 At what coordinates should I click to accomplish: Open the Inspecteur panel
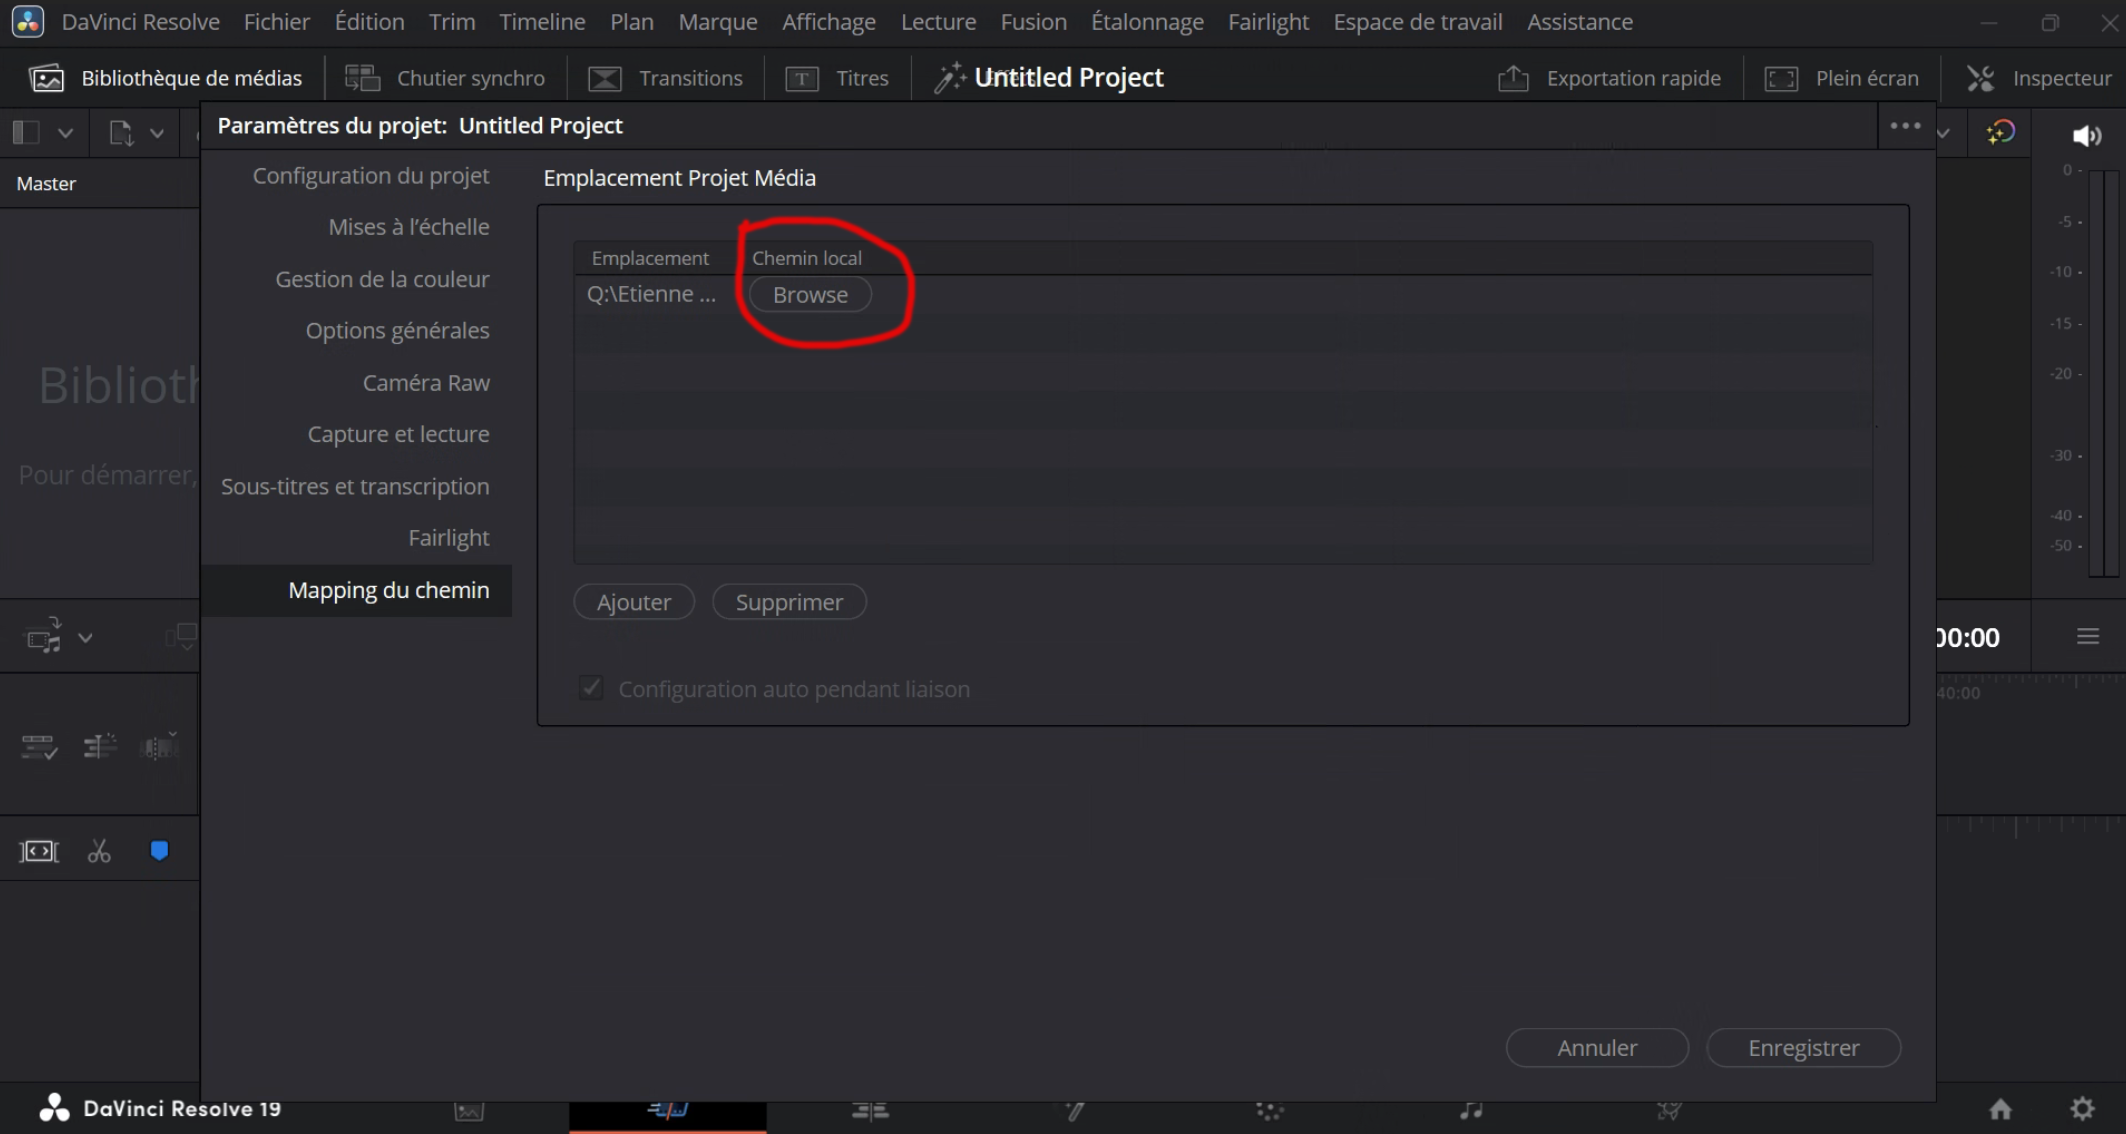(2039, 78)
